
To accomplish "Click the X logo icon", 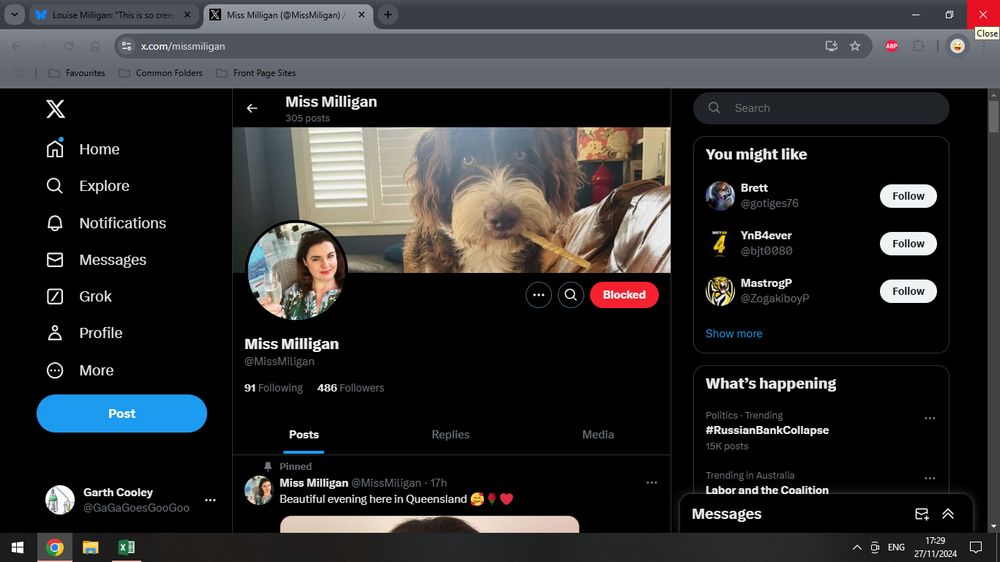I will point(55,108).
